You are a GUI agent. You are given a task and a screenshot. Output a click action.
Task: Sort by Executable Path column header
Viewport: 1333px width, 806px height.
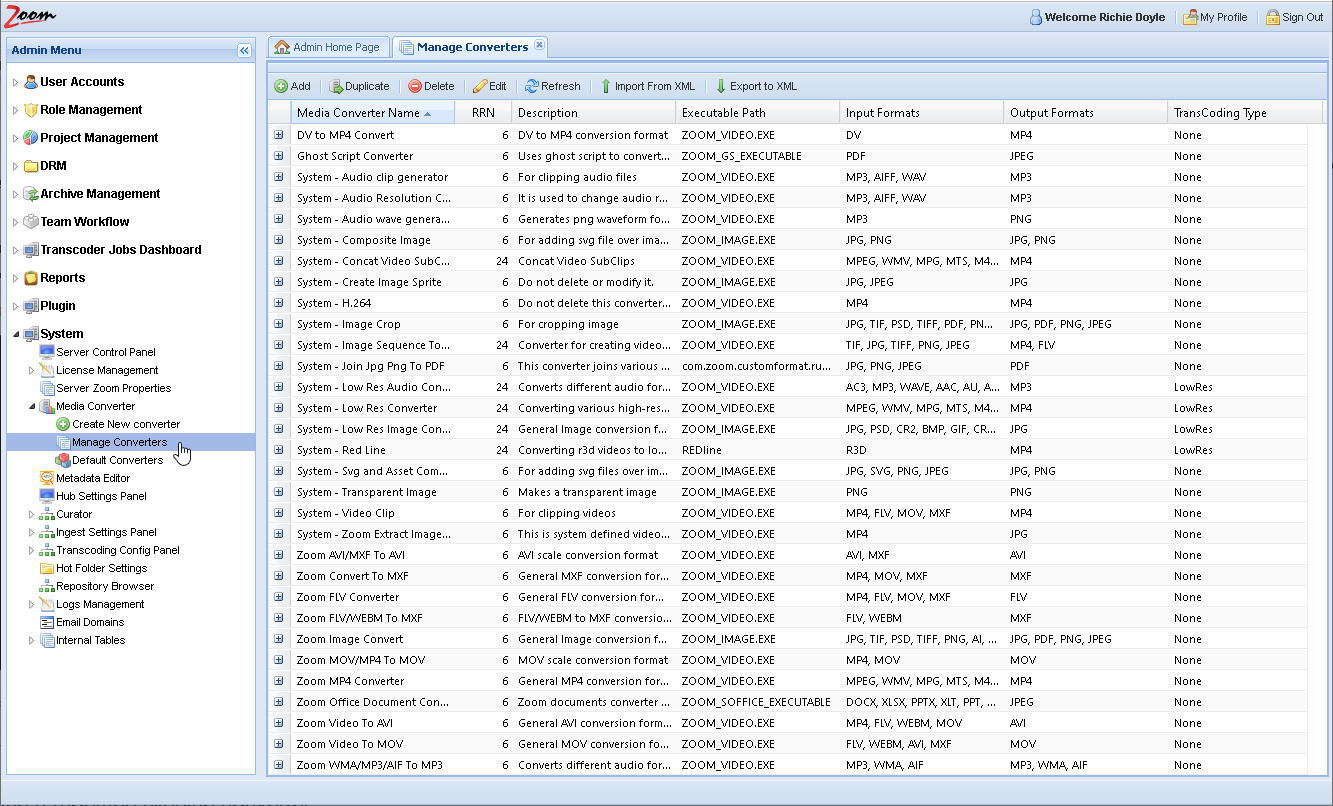tap(758, 113)
